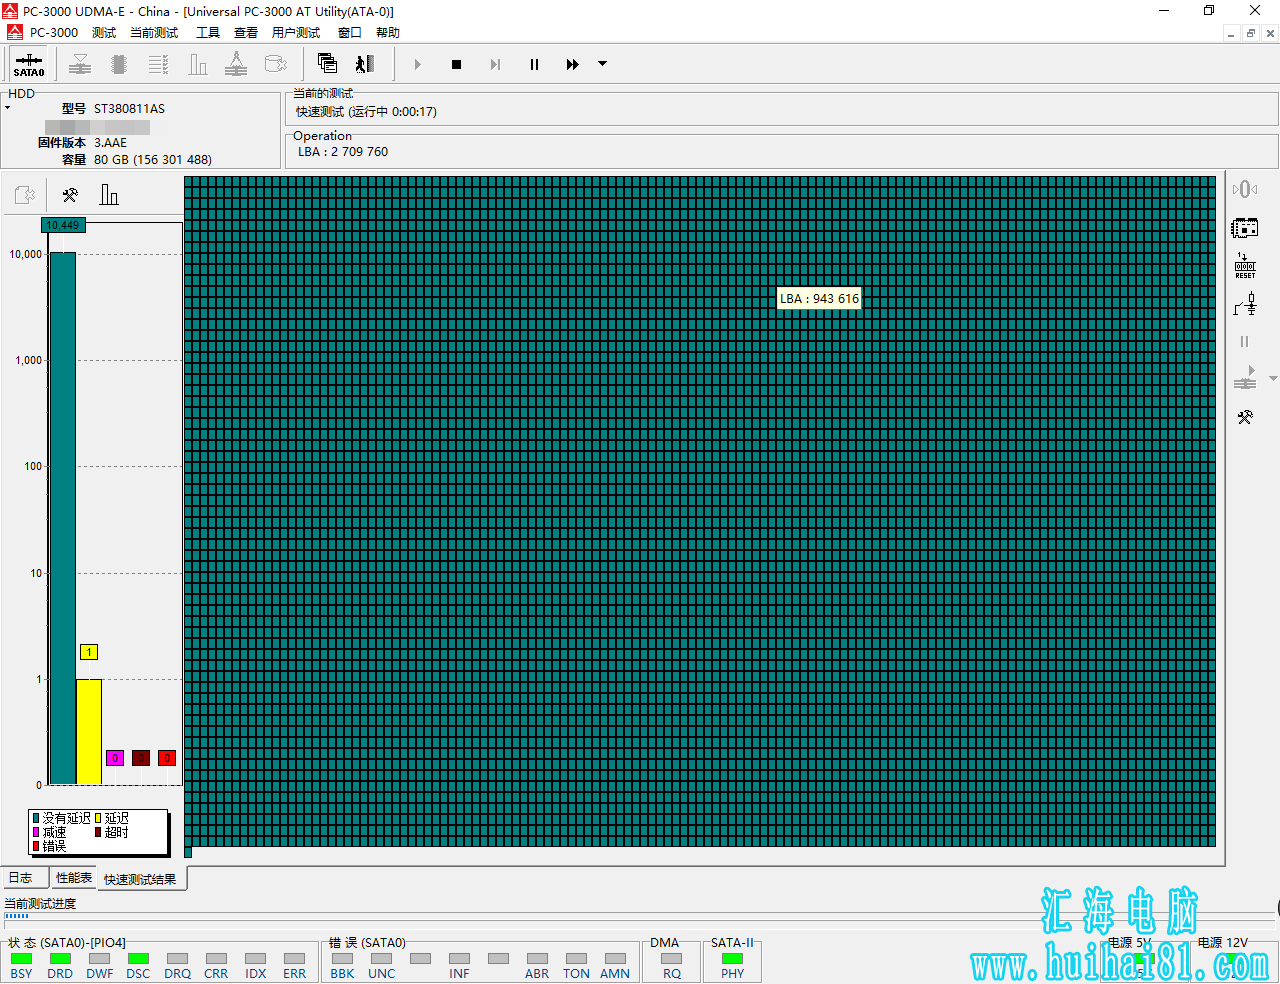Click the 当前测试进度 progress bar
This screenshot has width=1280, height=984.
tap(640, 916)
